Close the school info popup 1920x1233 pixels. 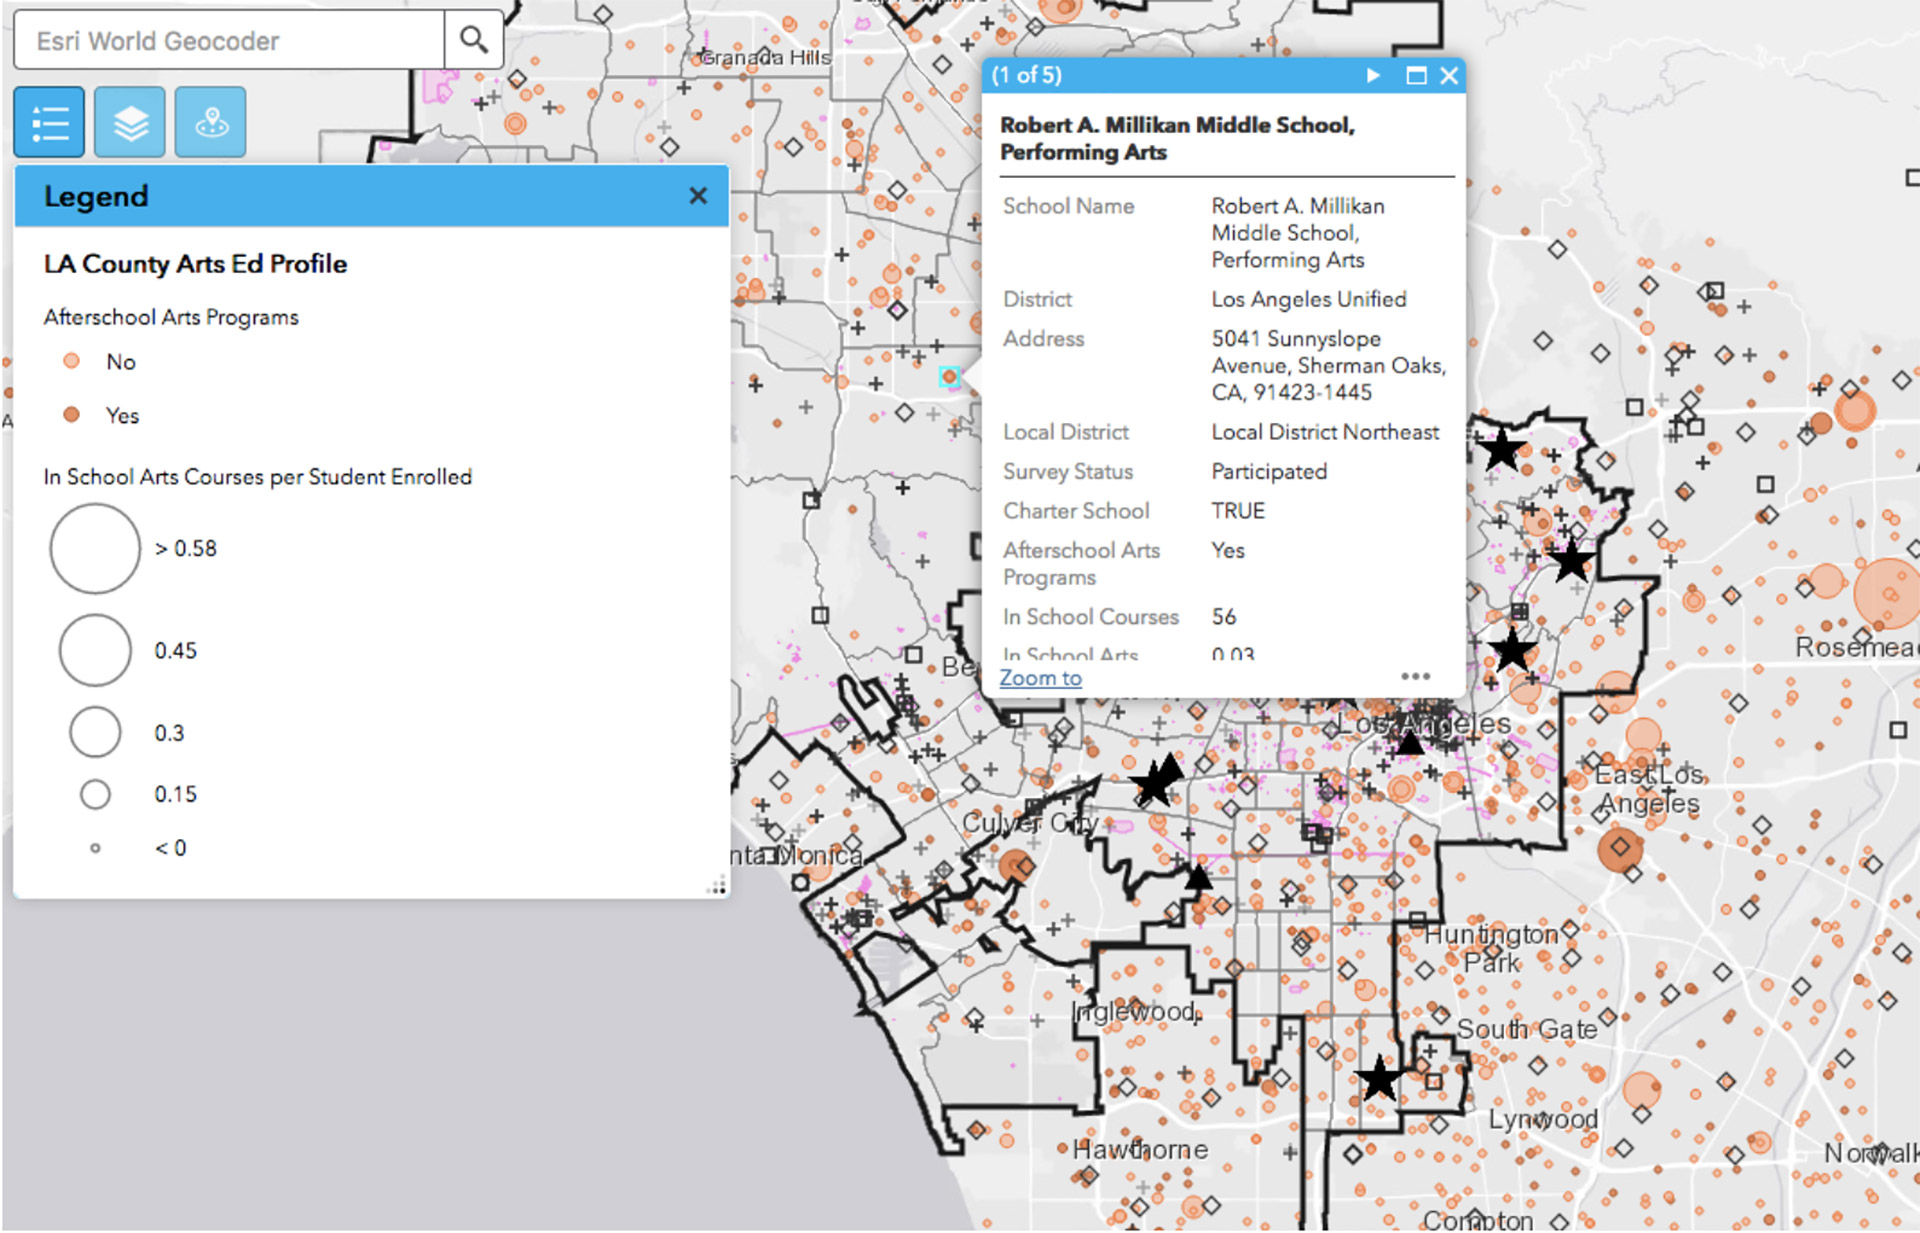click(1449, 75)
